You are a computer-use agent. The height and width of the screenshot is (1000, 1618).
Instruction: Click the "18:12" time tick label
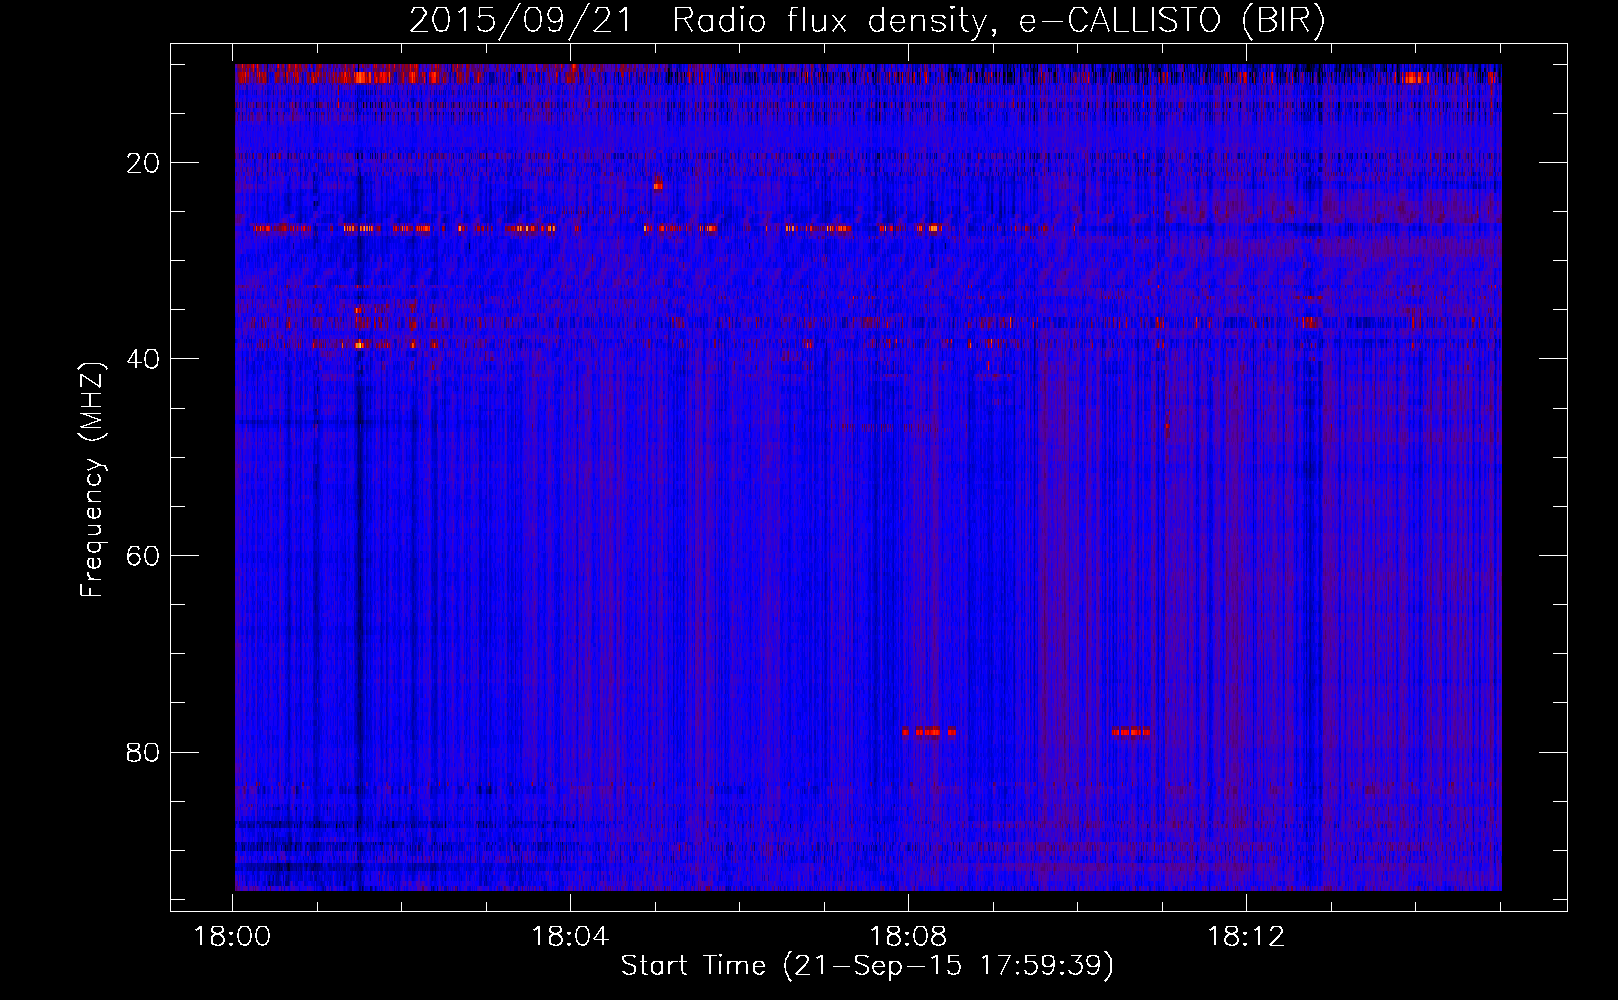[x=1246, y=937]
